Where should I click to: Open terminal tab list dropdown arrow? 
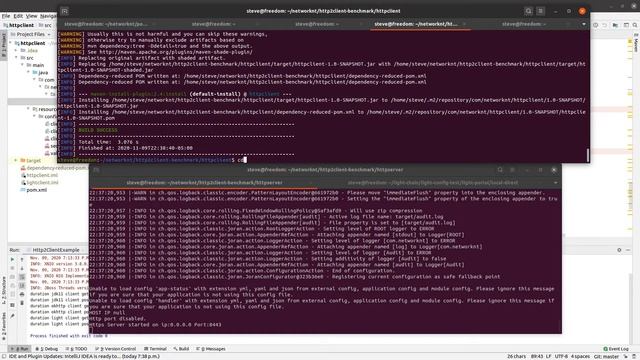(584, 24)
